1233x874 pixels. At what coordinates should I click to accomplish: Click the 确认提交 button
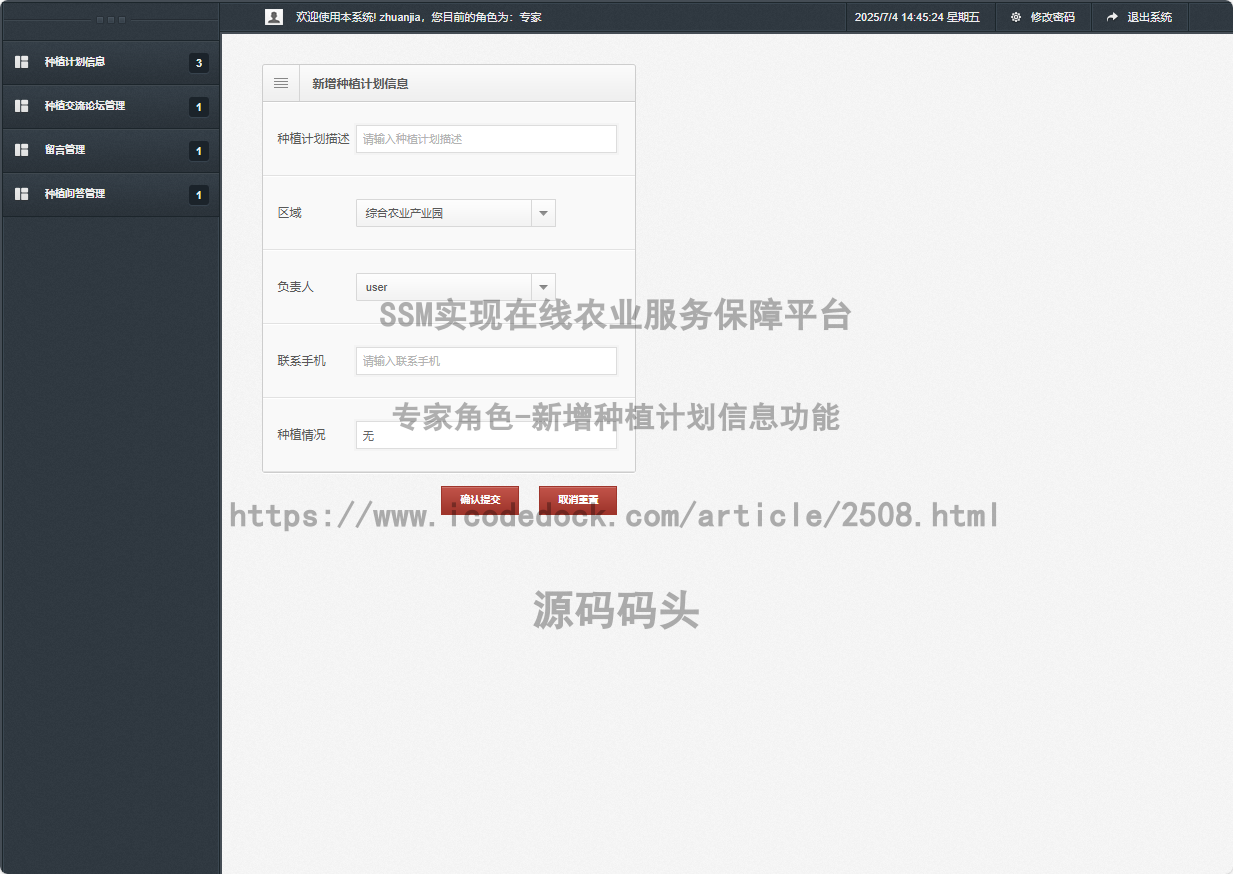click(480, 500)
